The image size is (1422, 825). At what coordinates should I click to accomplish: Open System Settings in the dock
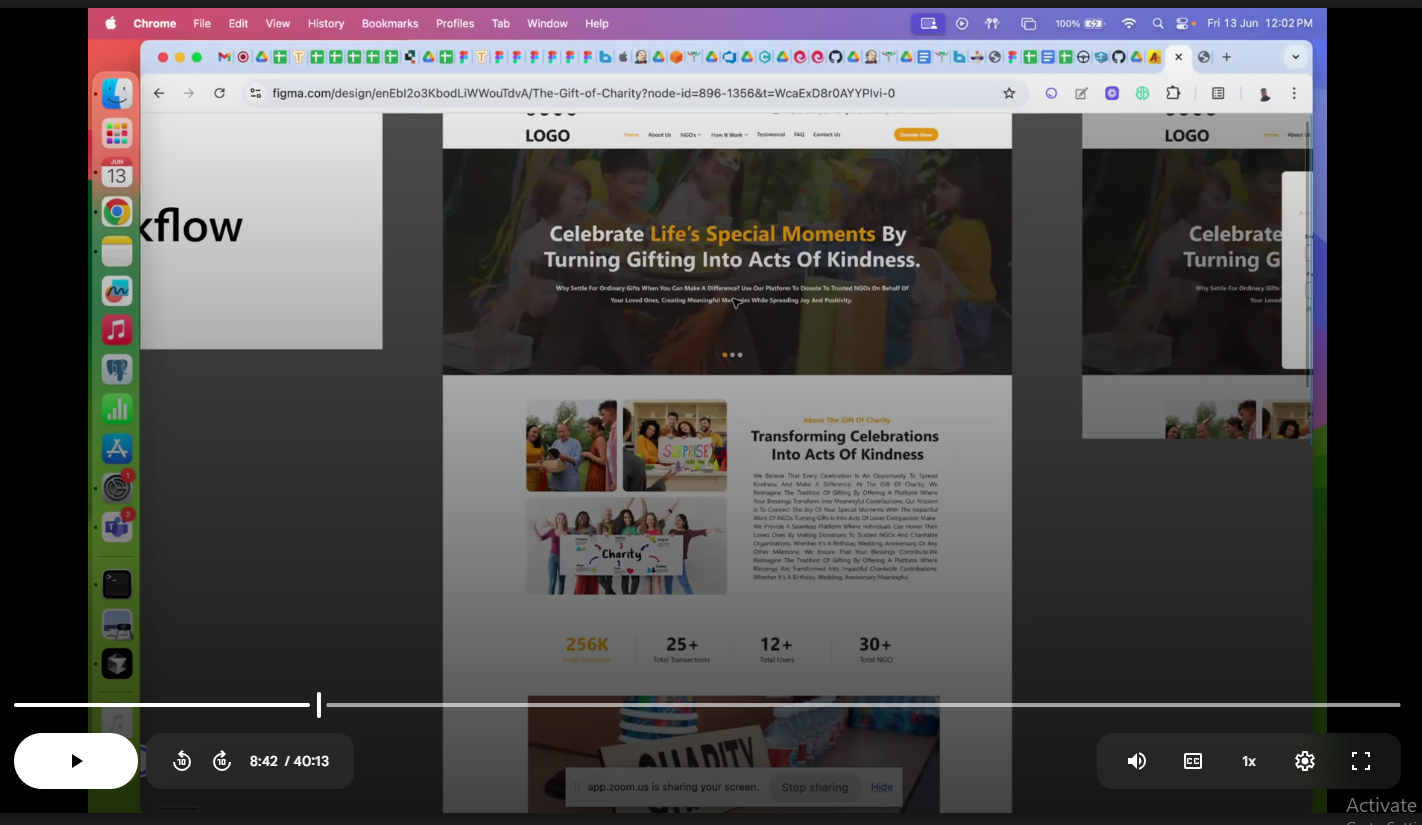pos(117,488)
